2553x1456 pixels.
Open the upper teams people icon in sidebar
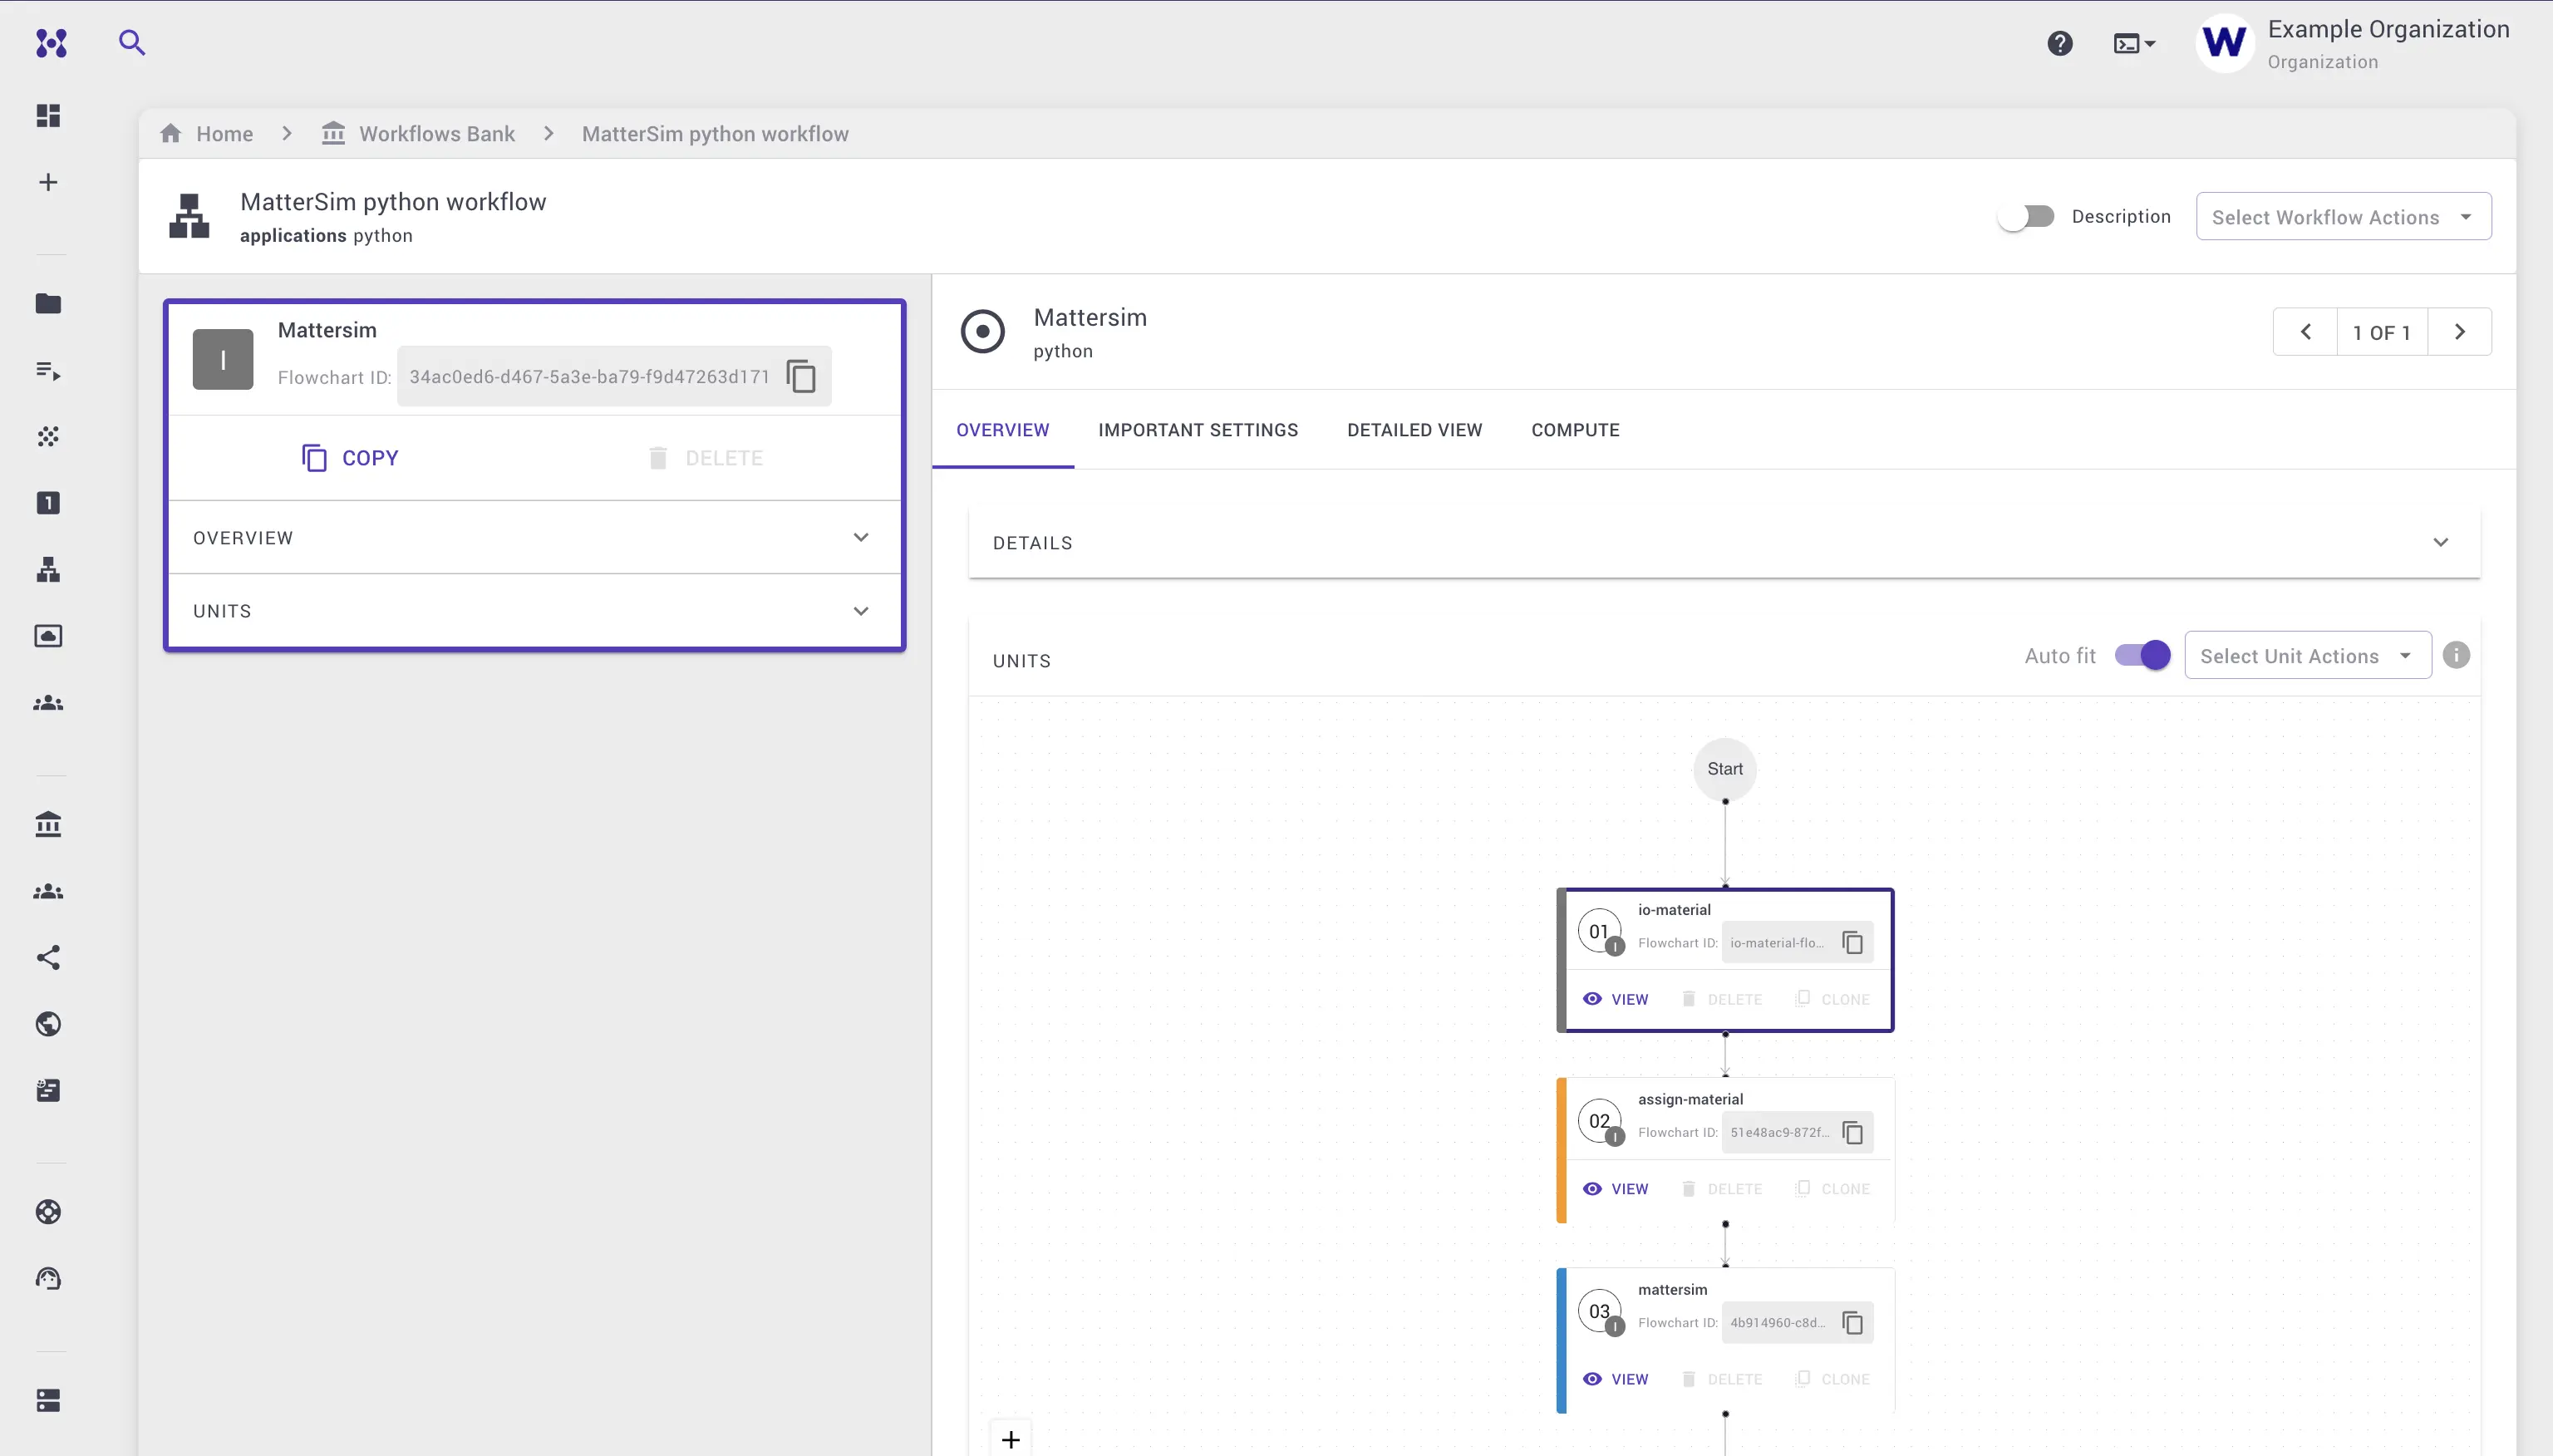tap(48, 703)
